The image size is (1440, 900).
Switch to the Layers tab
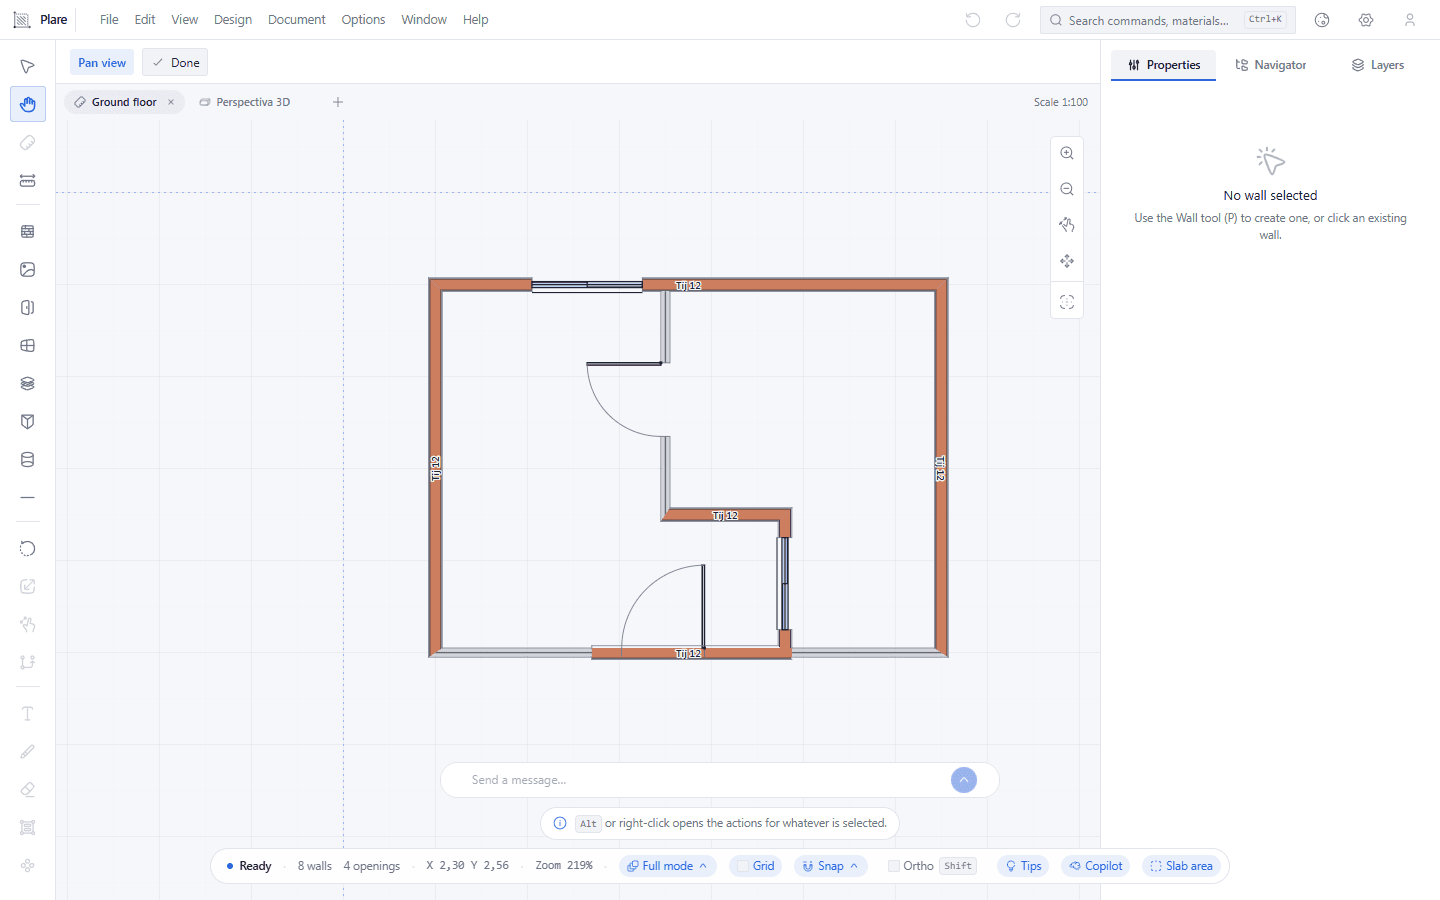(x=1378, y=65)
